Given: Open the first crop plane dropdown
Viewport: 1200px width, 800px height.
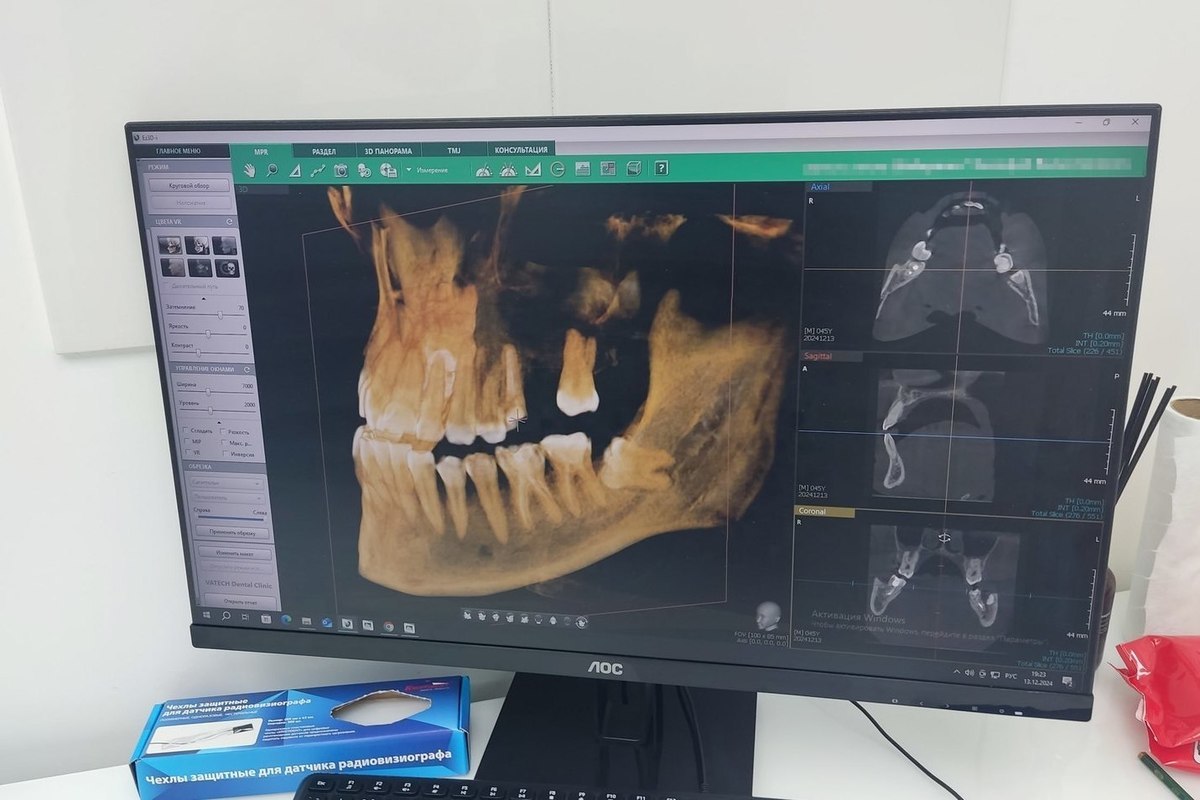Looking at the screenshot, I should (224, 483).
